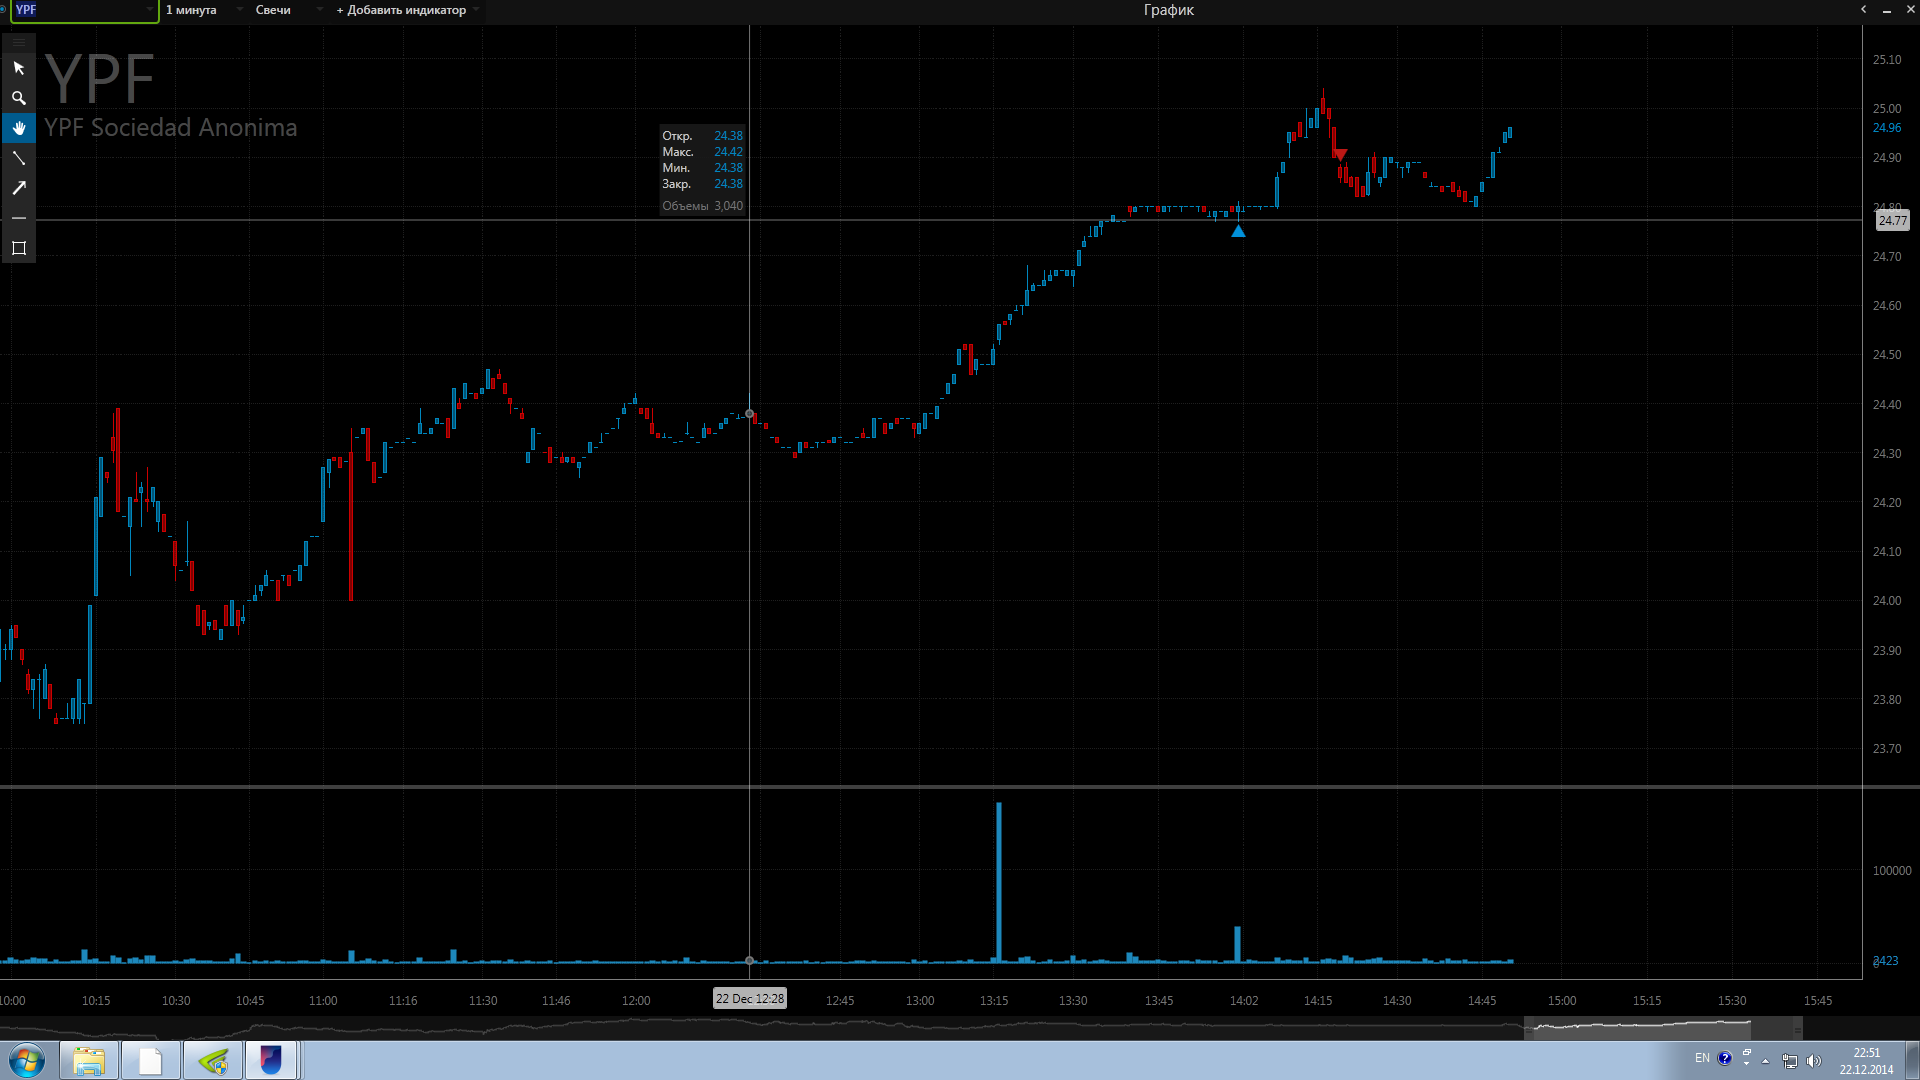
Task: Click the right handle of navigator range
Action: tap(1797, 1028)
